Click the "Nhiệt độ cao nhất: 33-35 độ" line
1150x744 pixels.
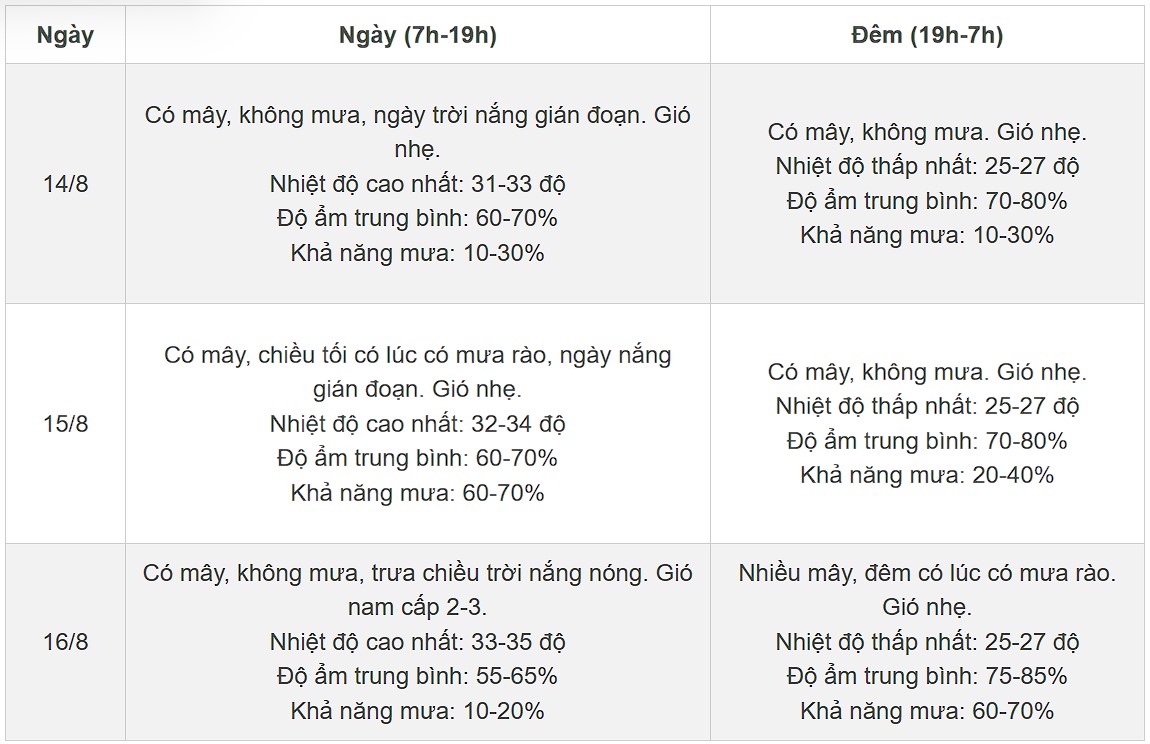pos(417,642)
